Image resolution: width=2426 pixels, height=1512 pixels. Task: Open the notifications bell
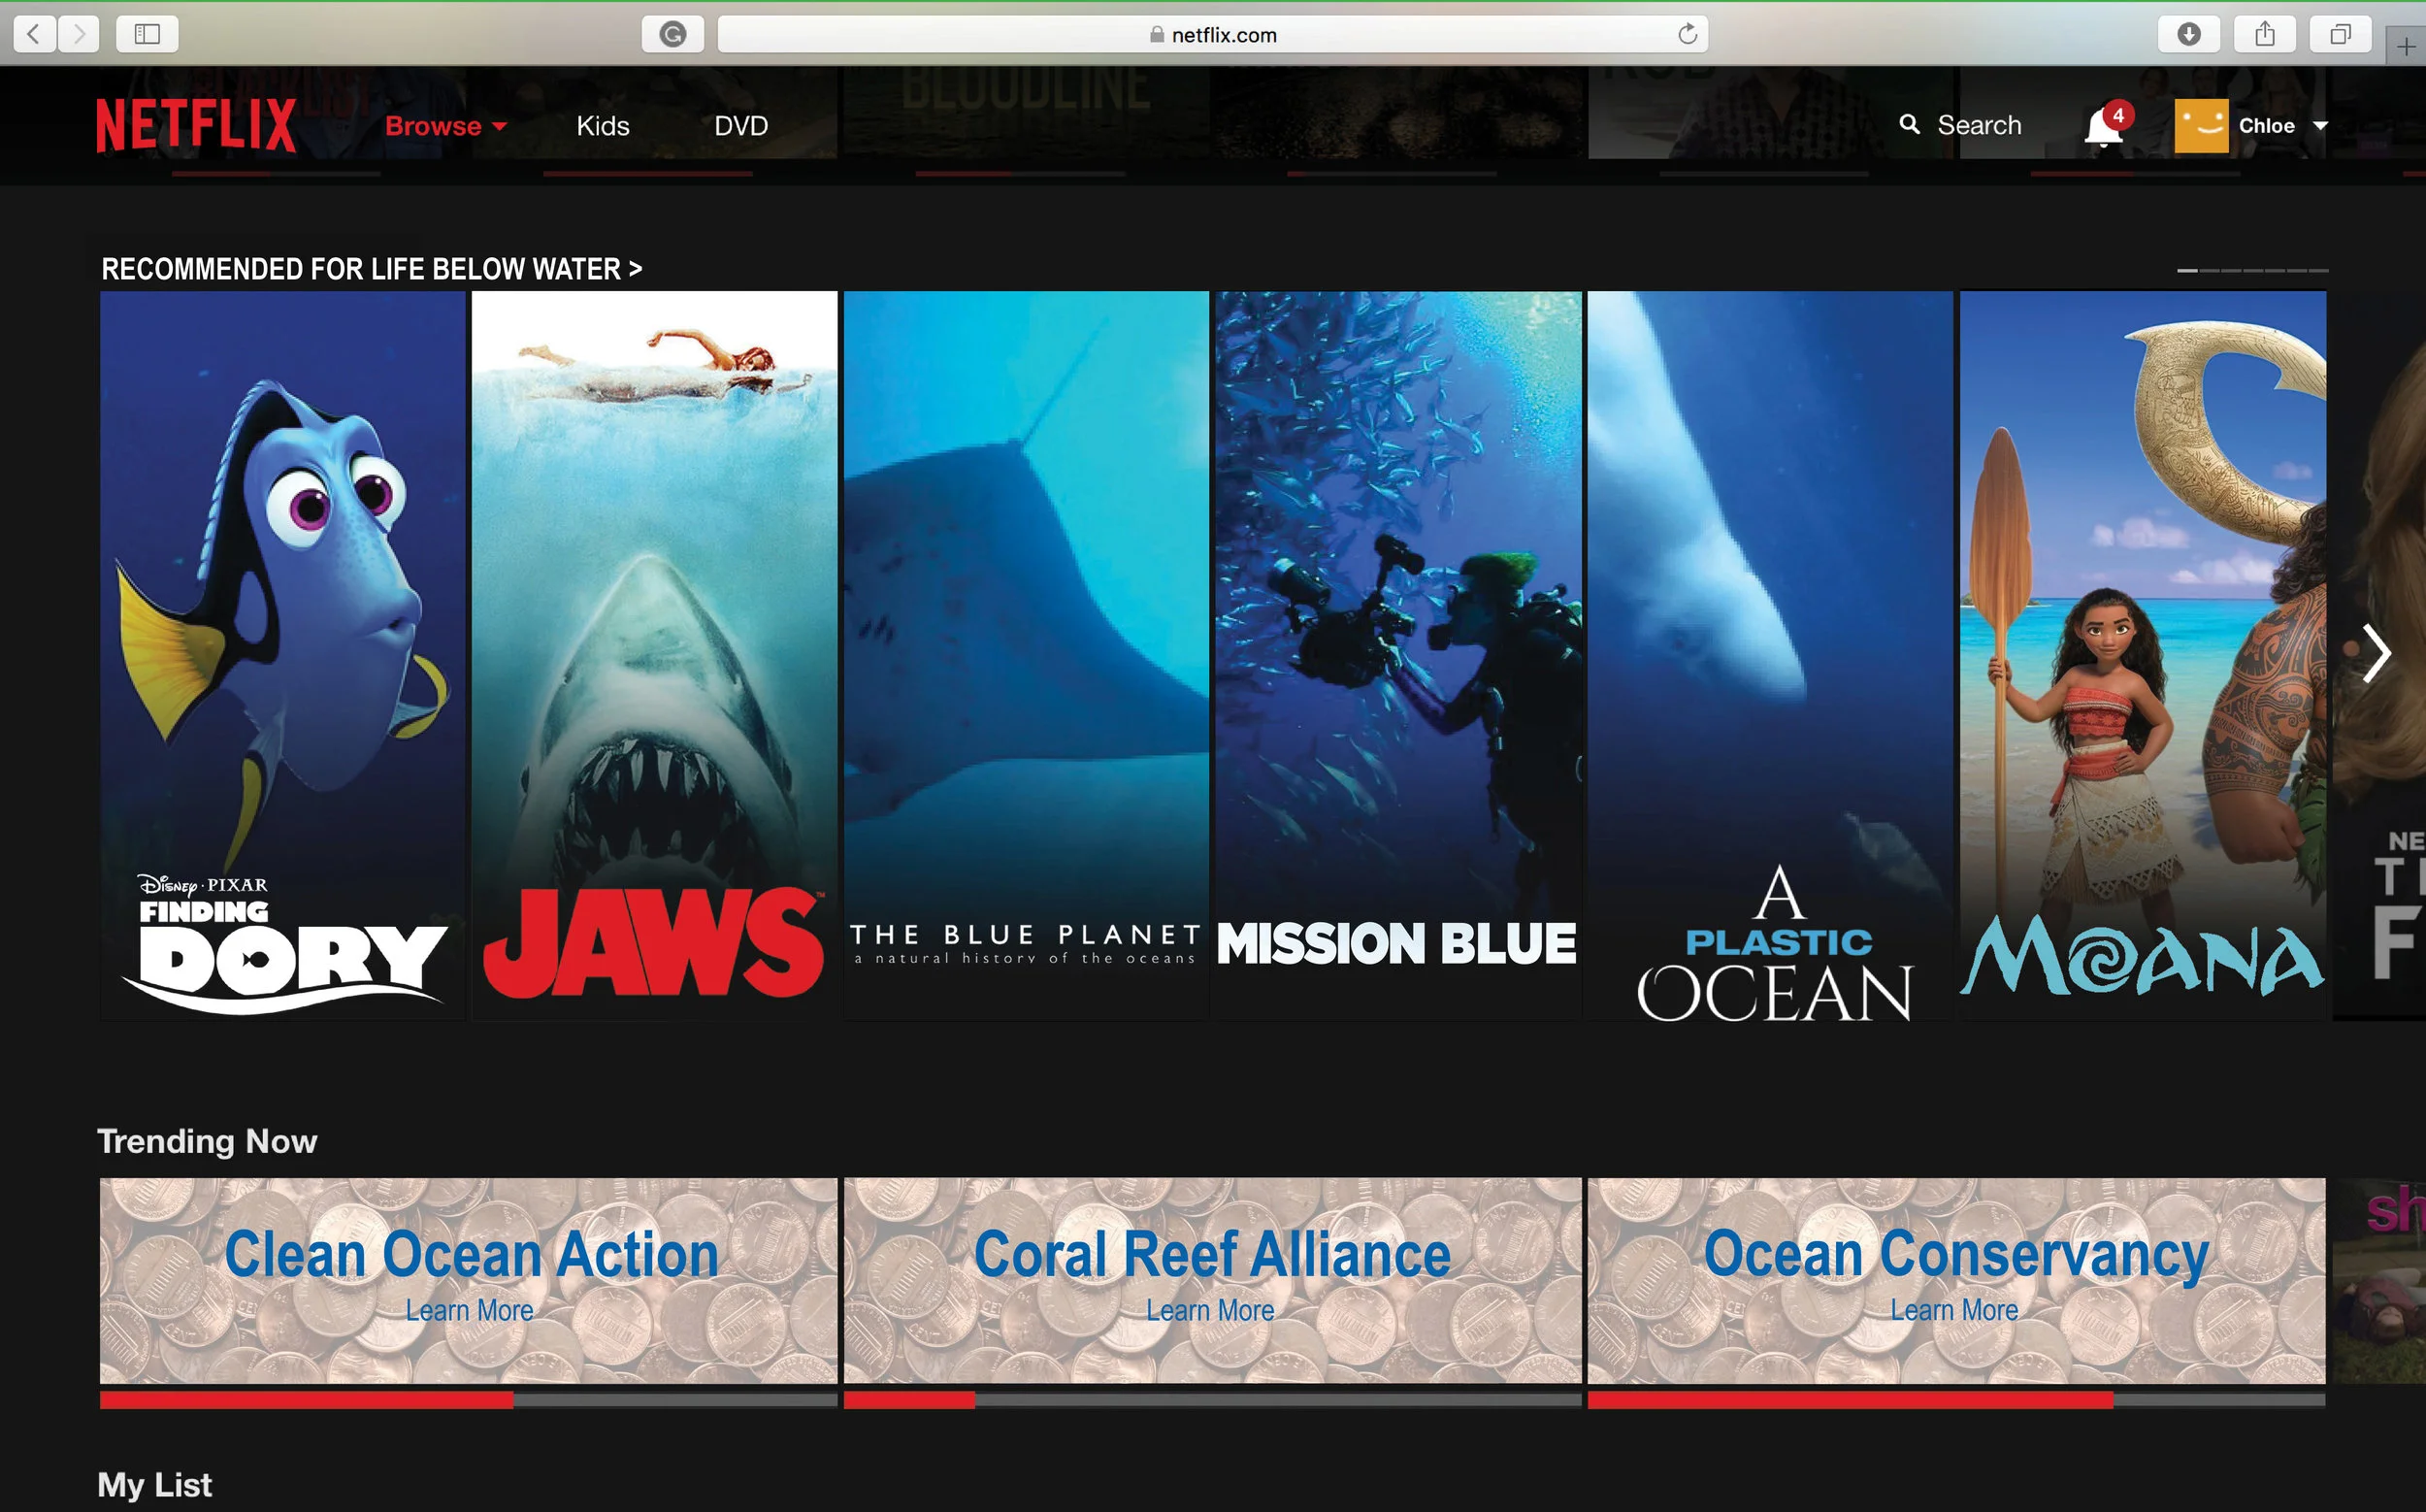point(2106,127)
